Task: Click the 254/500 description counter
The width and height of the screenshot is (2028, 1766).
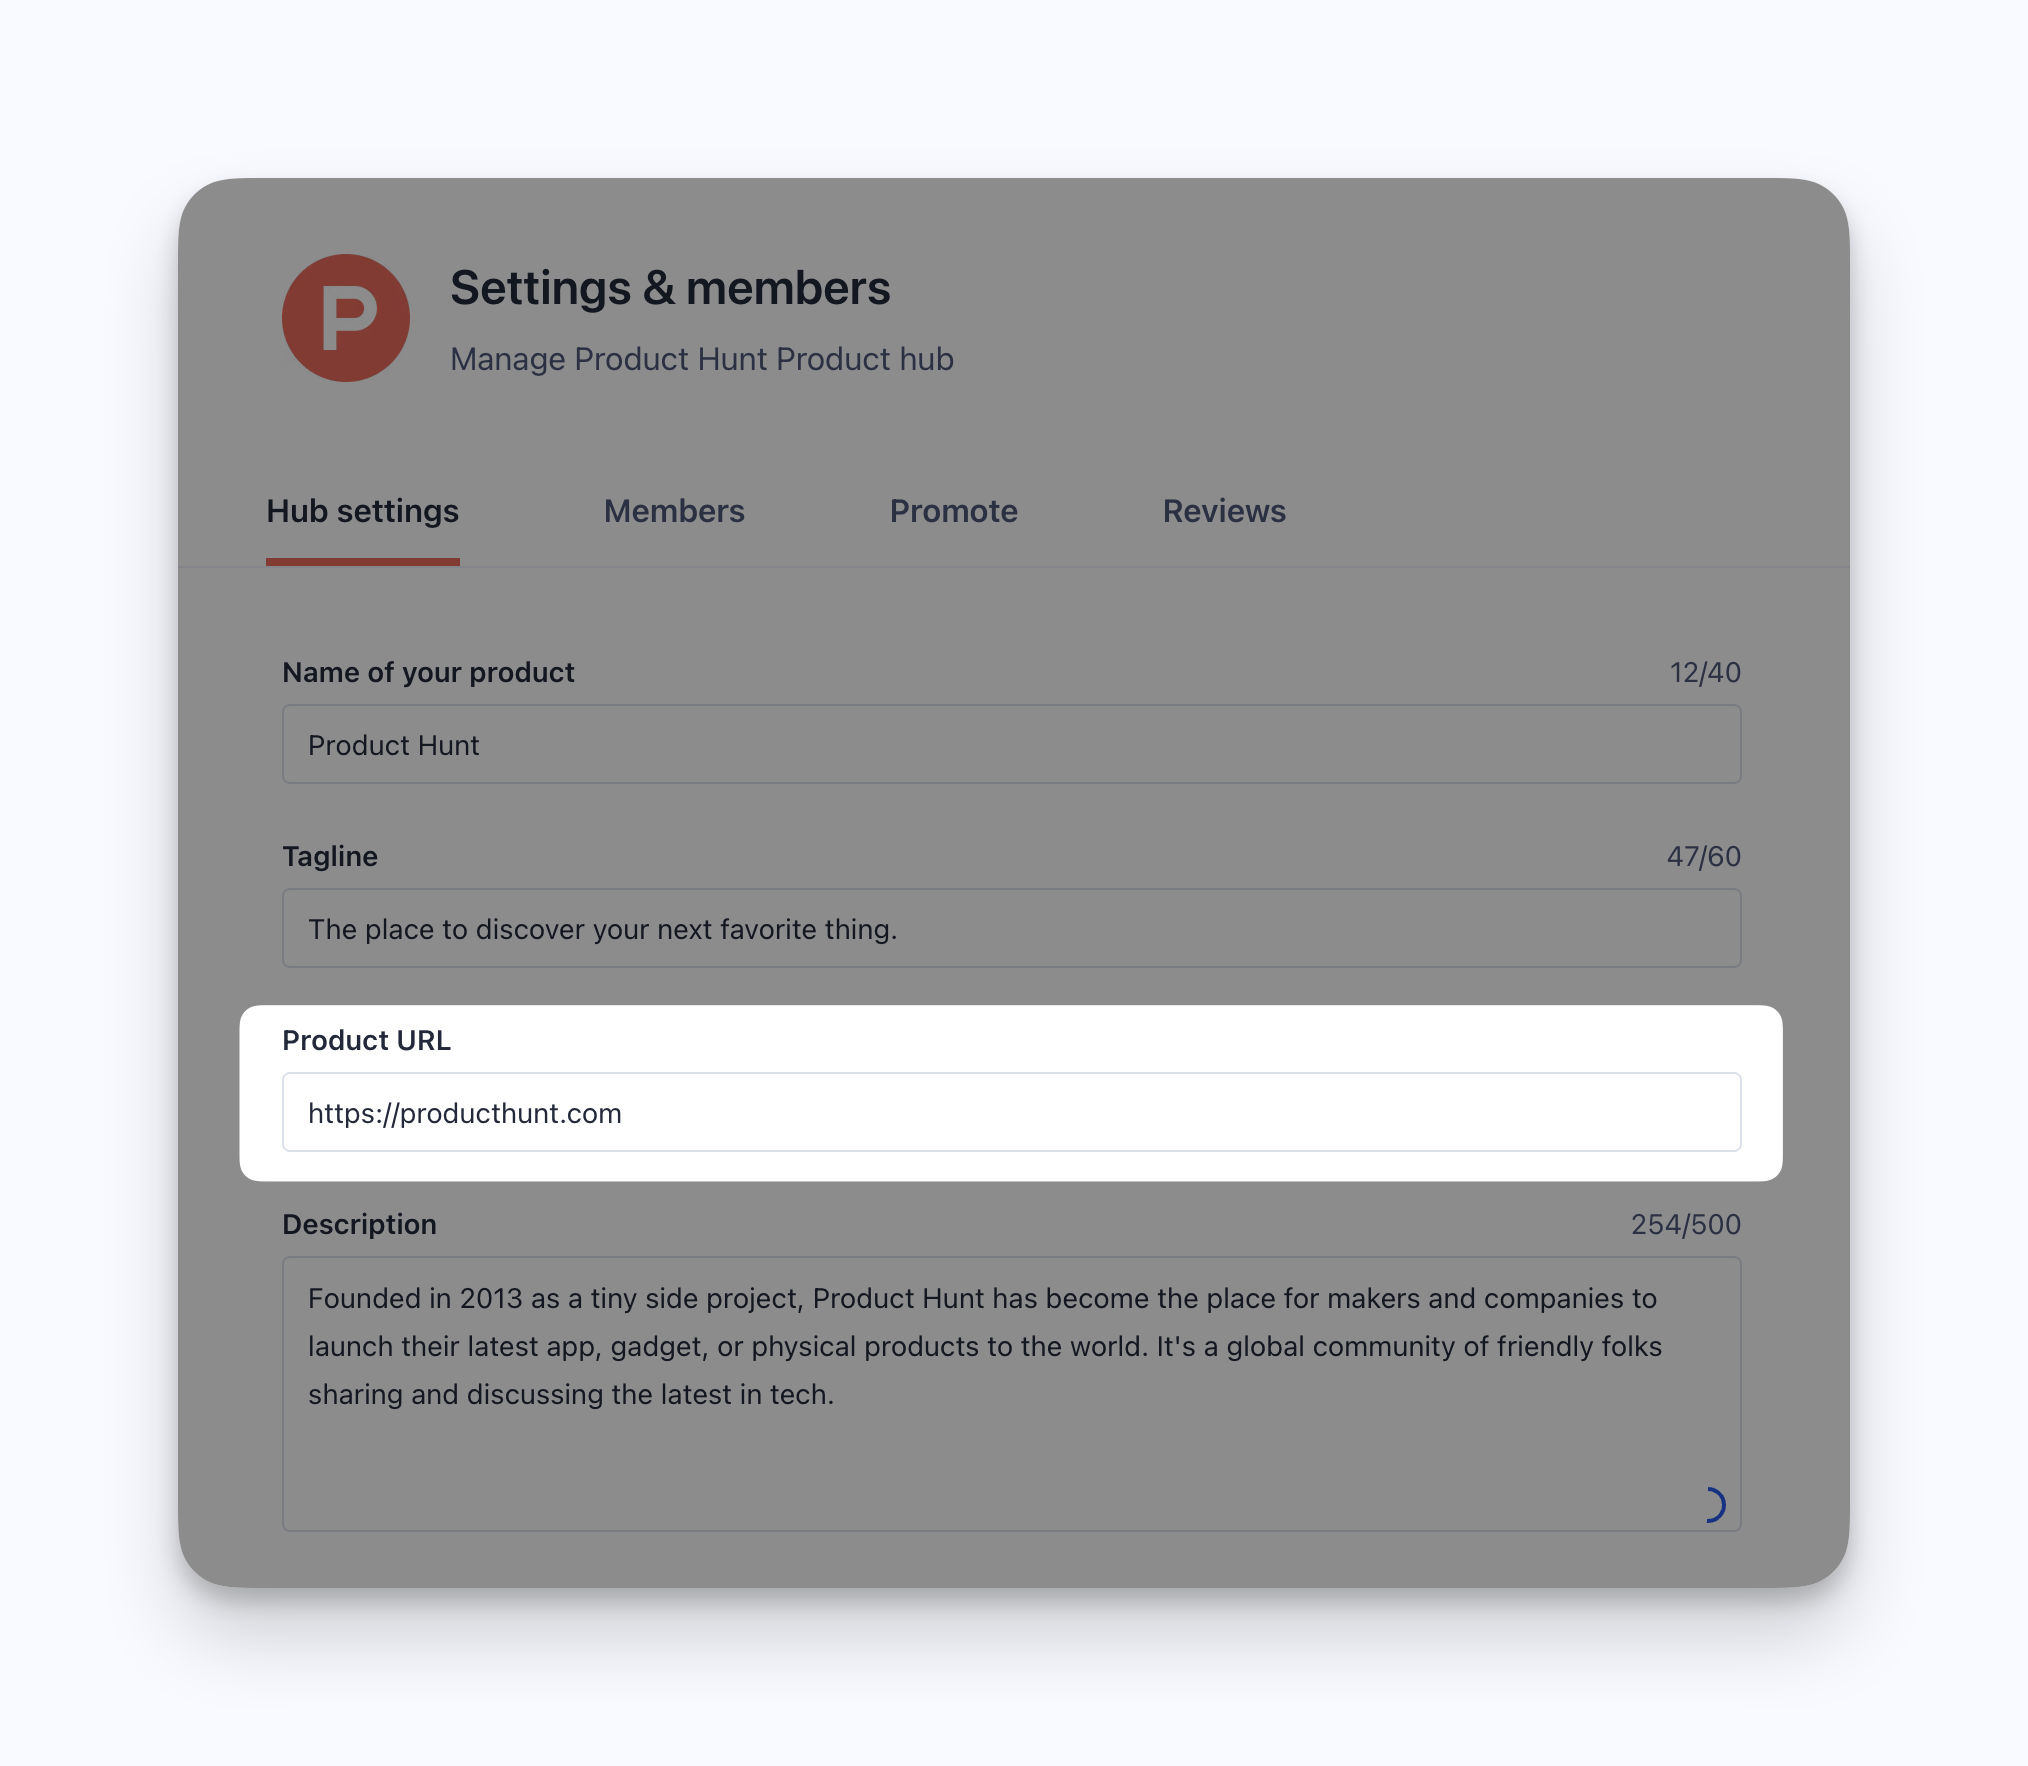Action: [x=1685, y=1225]
